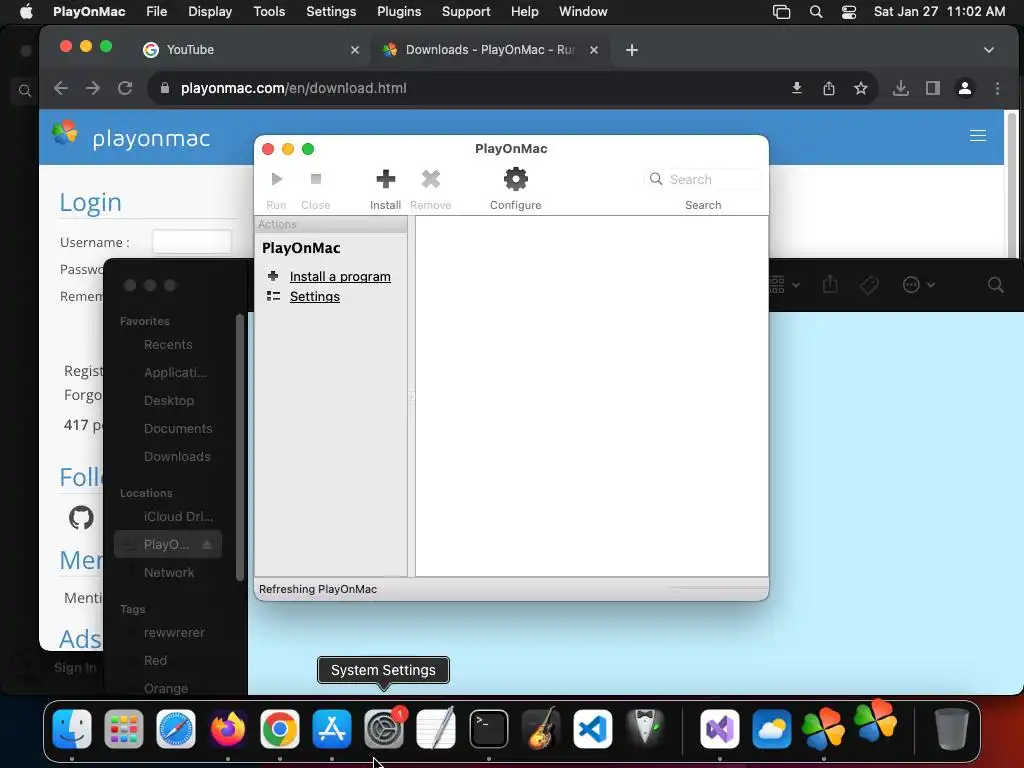Open the Support menu
Viewport: 1024px width, 768px height.
466,12
